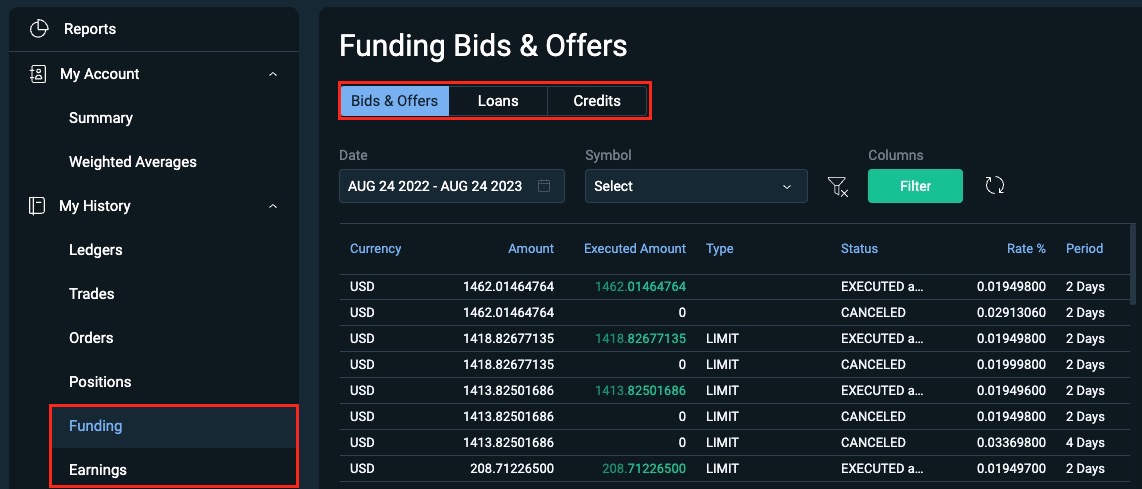This screenshot has height=489, width=1142.
Task: Click the table vertical scrollbar
Action: pos(1132,265)
